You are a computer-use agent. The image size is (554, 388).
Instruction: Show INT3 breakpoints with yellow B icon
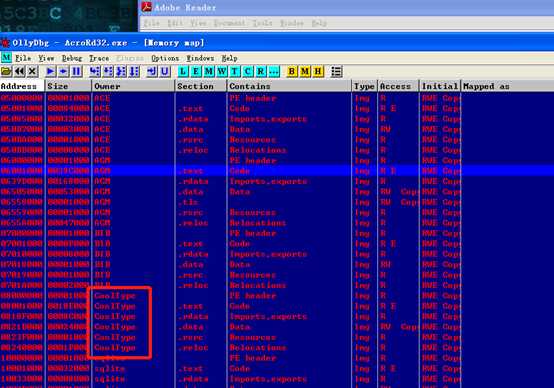point(292,72)
